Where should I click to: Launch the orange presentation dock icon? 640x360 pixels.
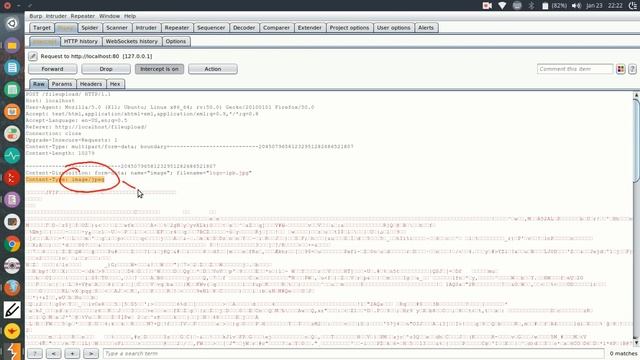click(x=12, y=111)
